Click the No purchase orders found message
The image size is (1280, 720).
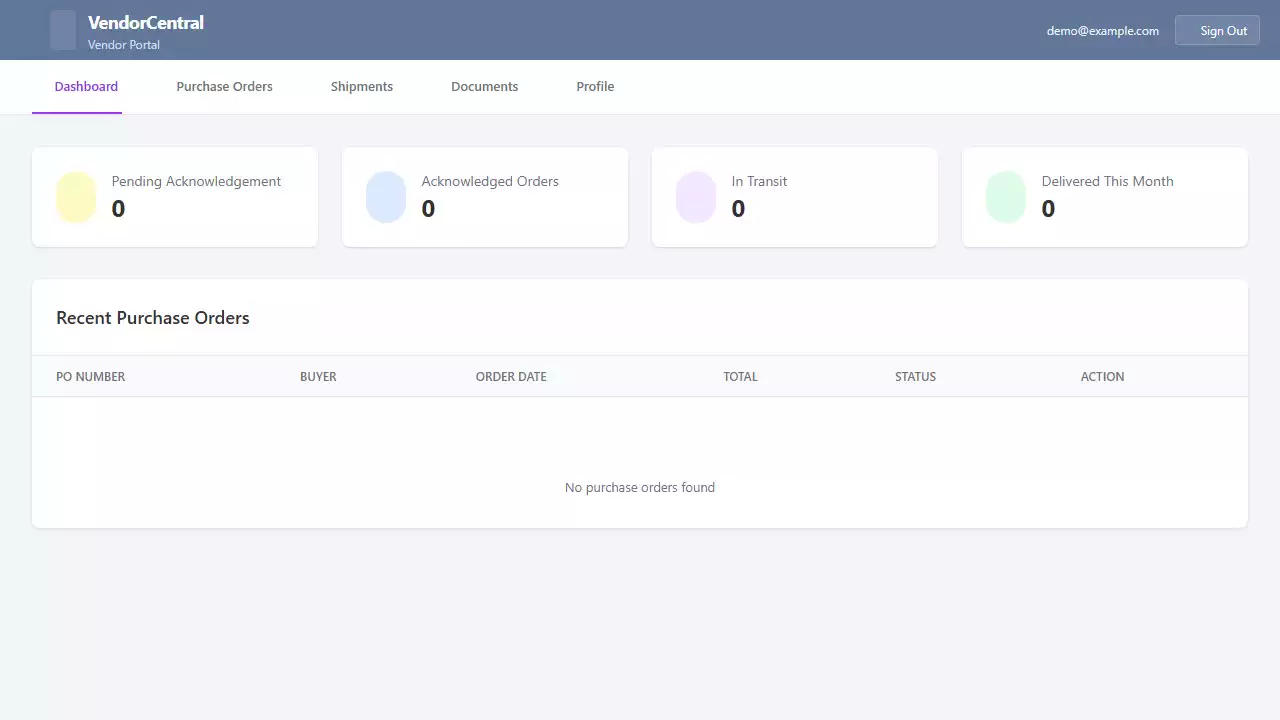(x=640, y=487)
